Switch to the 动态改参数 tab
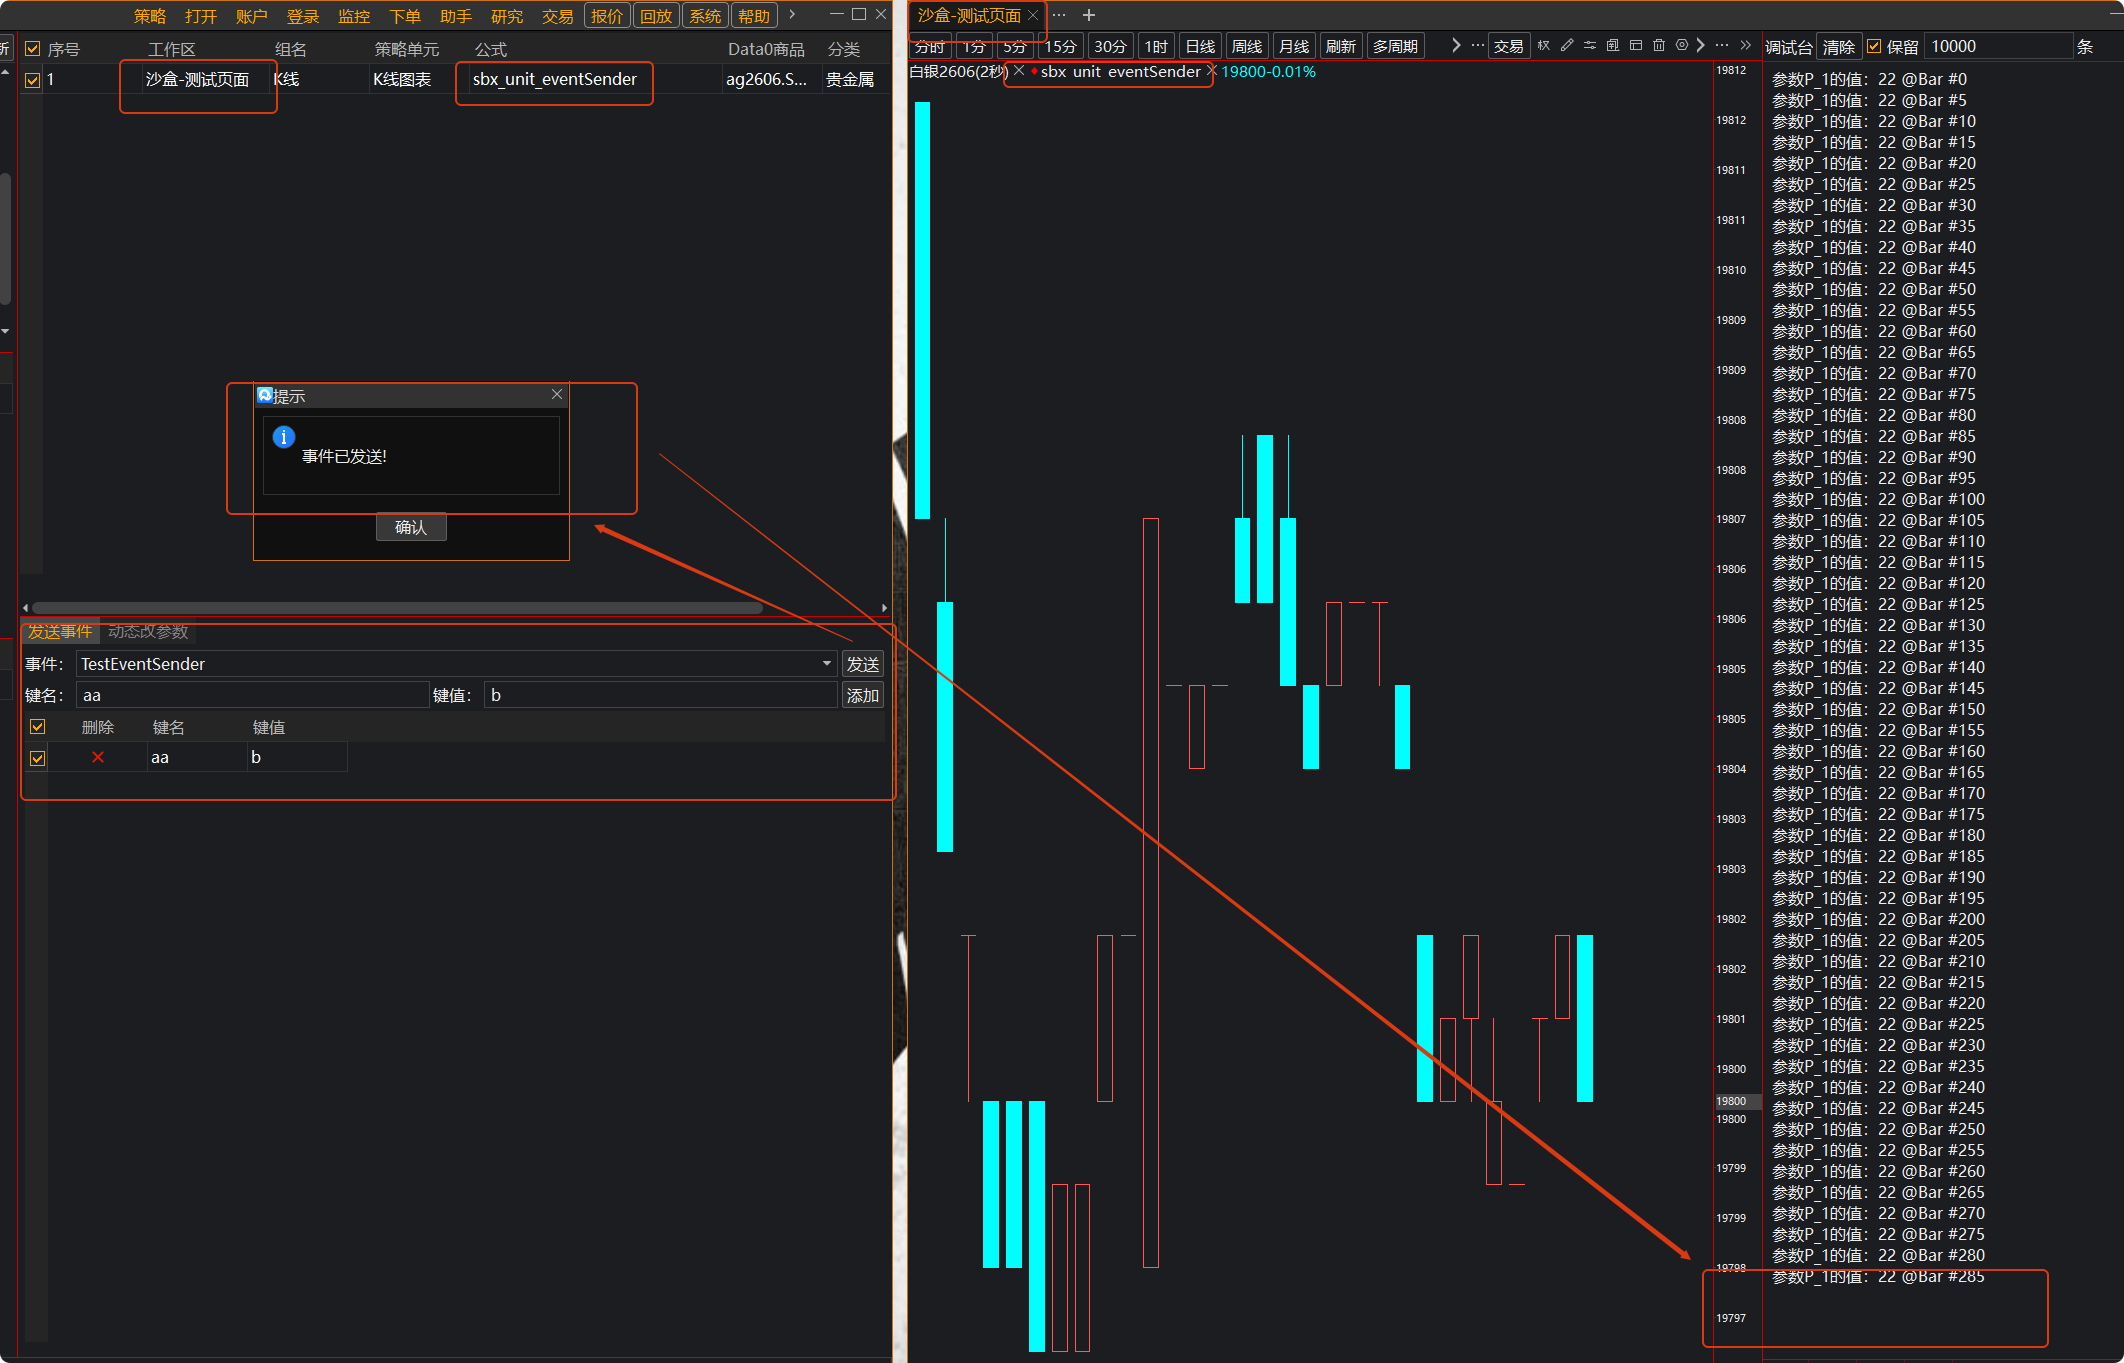The height and width of the screenshot is (1363, 2124). tap(148, 632)
